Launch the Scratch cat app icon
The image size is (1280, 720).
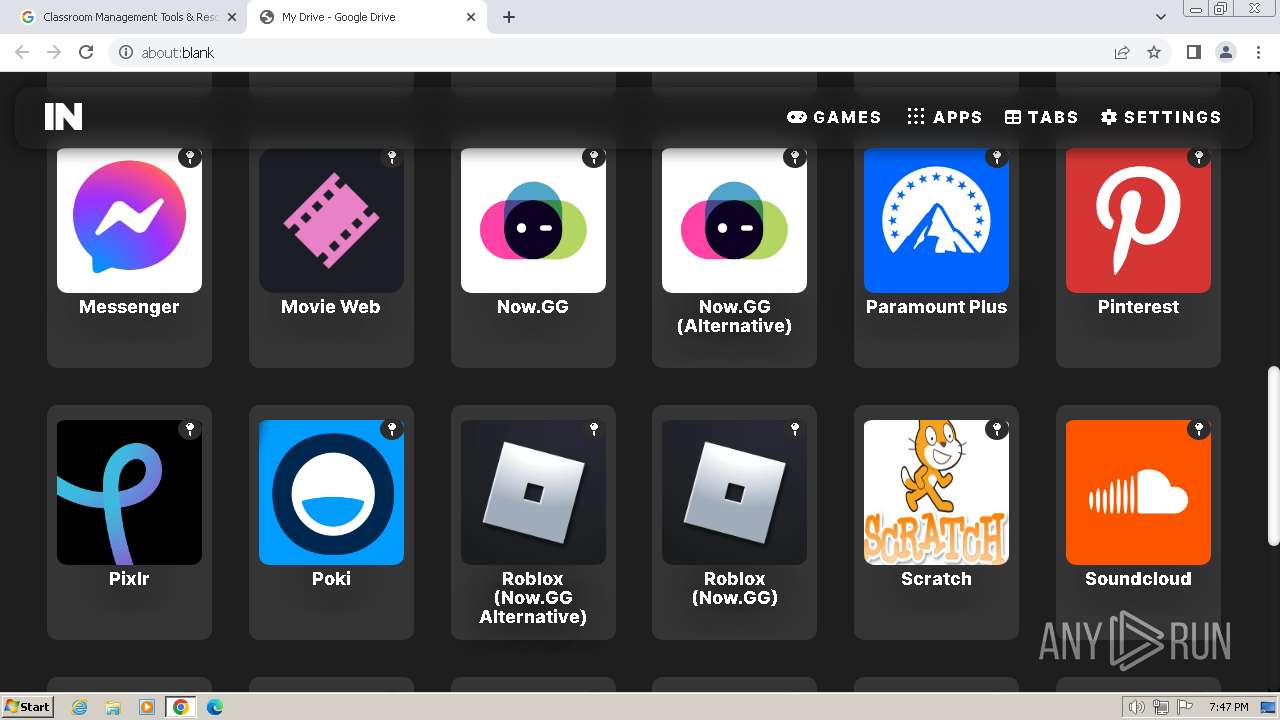[x=936, y=492]
